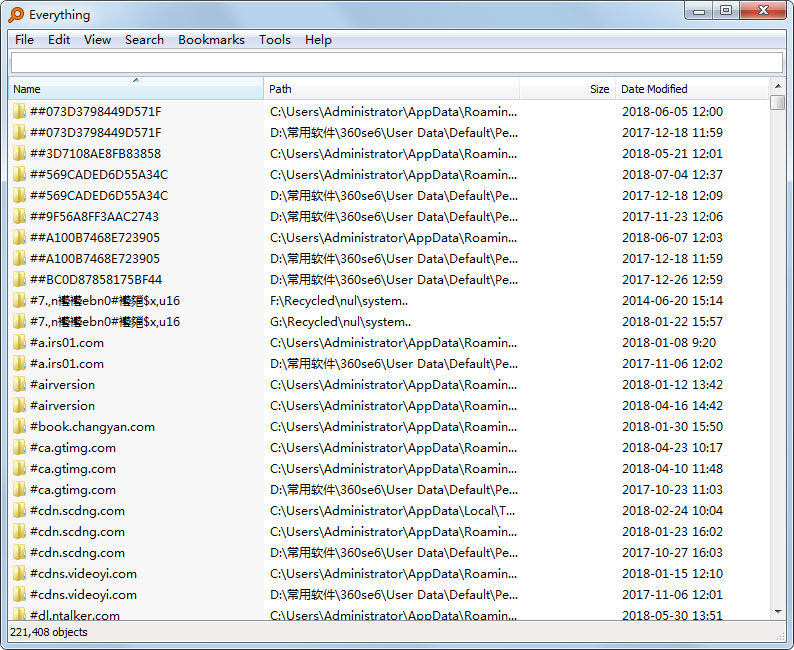This screenshot has width=794, height=650.
Task: Click date 2018-01-22 15:57
Action: point(672,321)
